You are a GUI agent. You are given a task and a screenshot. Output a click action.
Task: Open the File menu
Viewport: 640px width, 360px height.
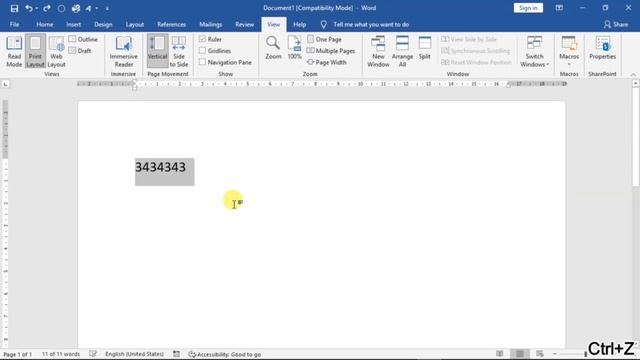(14, 24)
